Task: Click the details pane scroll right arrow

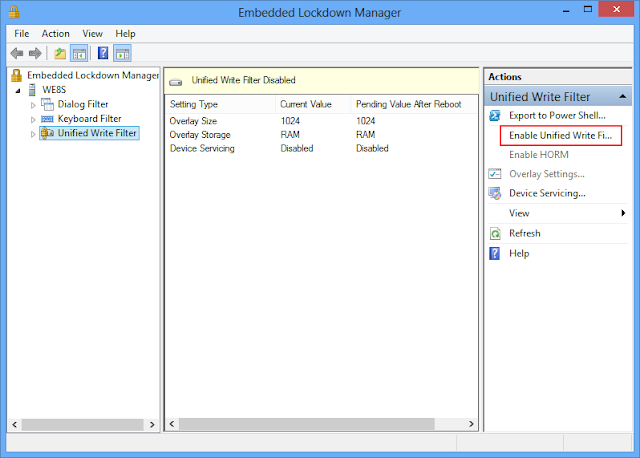Action: click(x=471, y=424)
